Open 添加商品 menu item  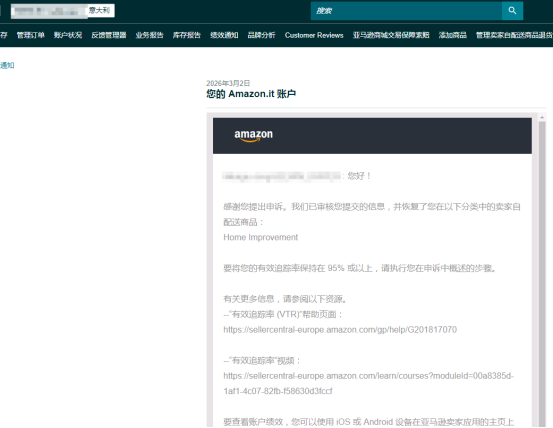453,35
